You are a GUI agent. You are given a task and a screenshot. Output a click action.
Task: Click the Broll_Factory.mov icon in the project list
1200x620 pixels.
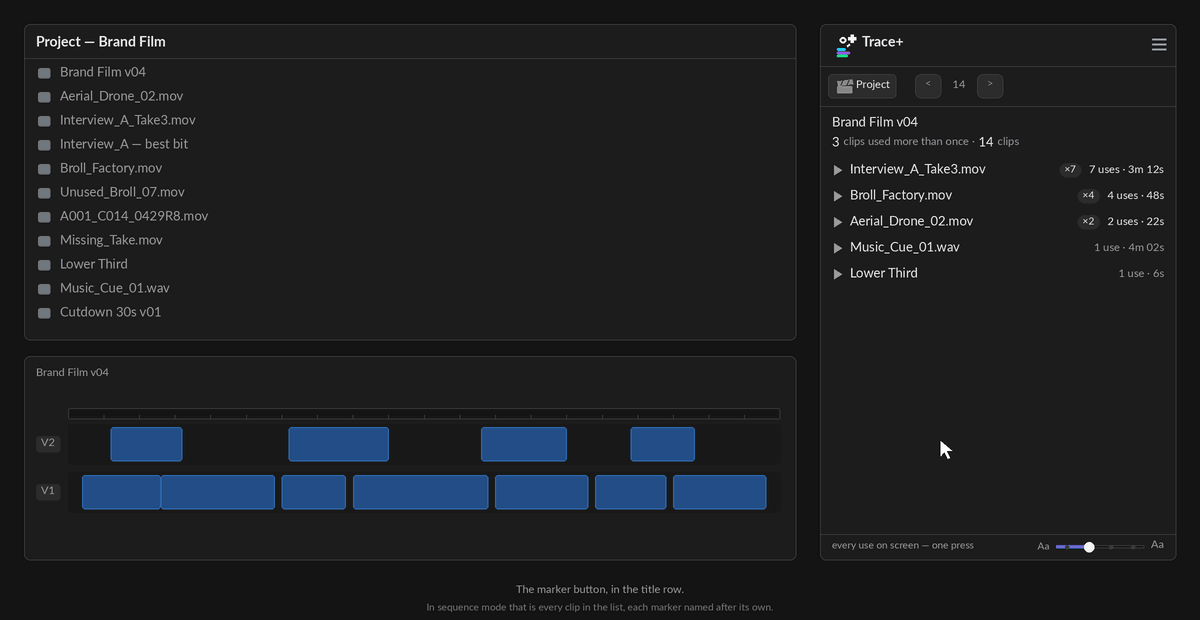pos(44,169)
